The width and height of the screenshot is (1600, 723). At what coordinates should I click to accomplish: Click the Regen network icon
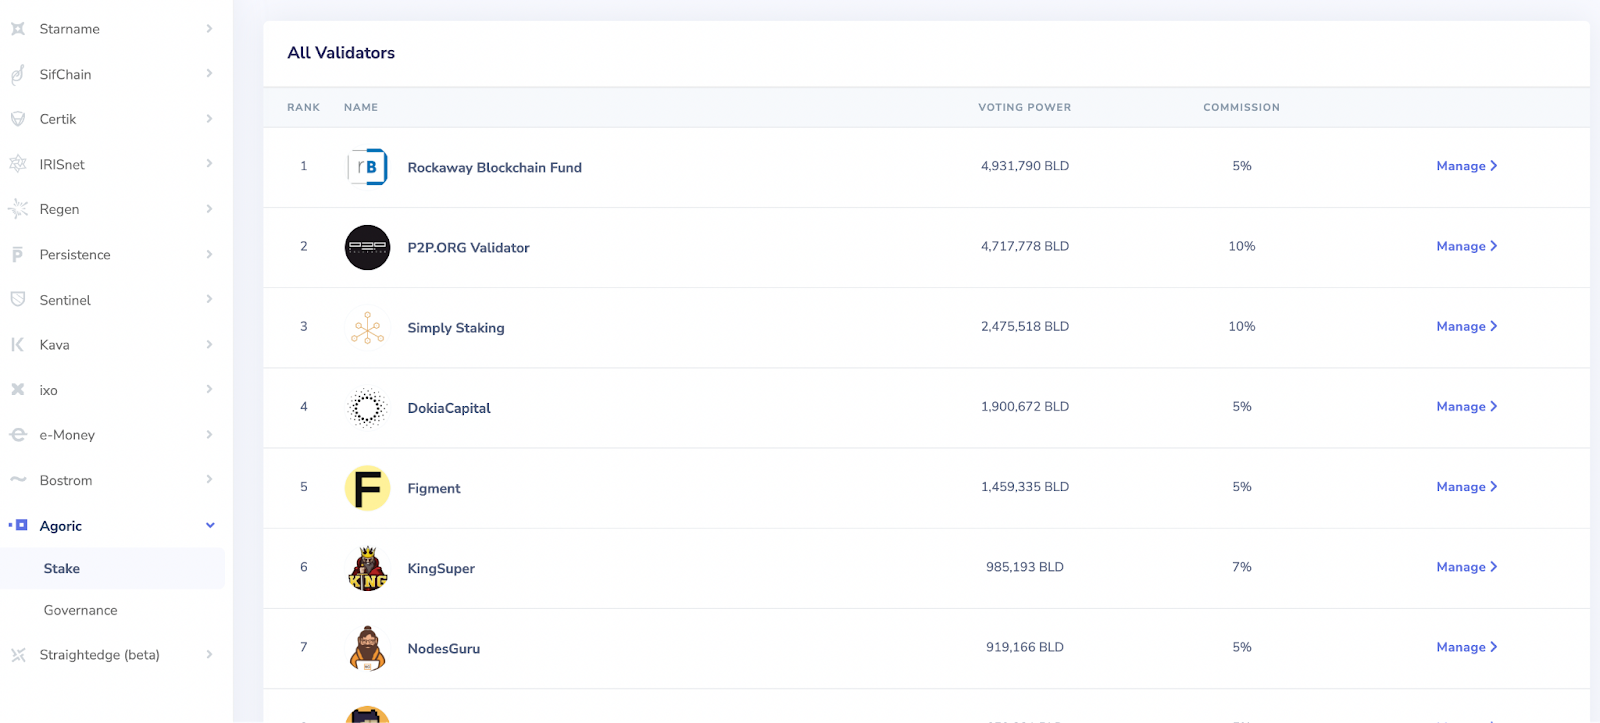(18, 209)
